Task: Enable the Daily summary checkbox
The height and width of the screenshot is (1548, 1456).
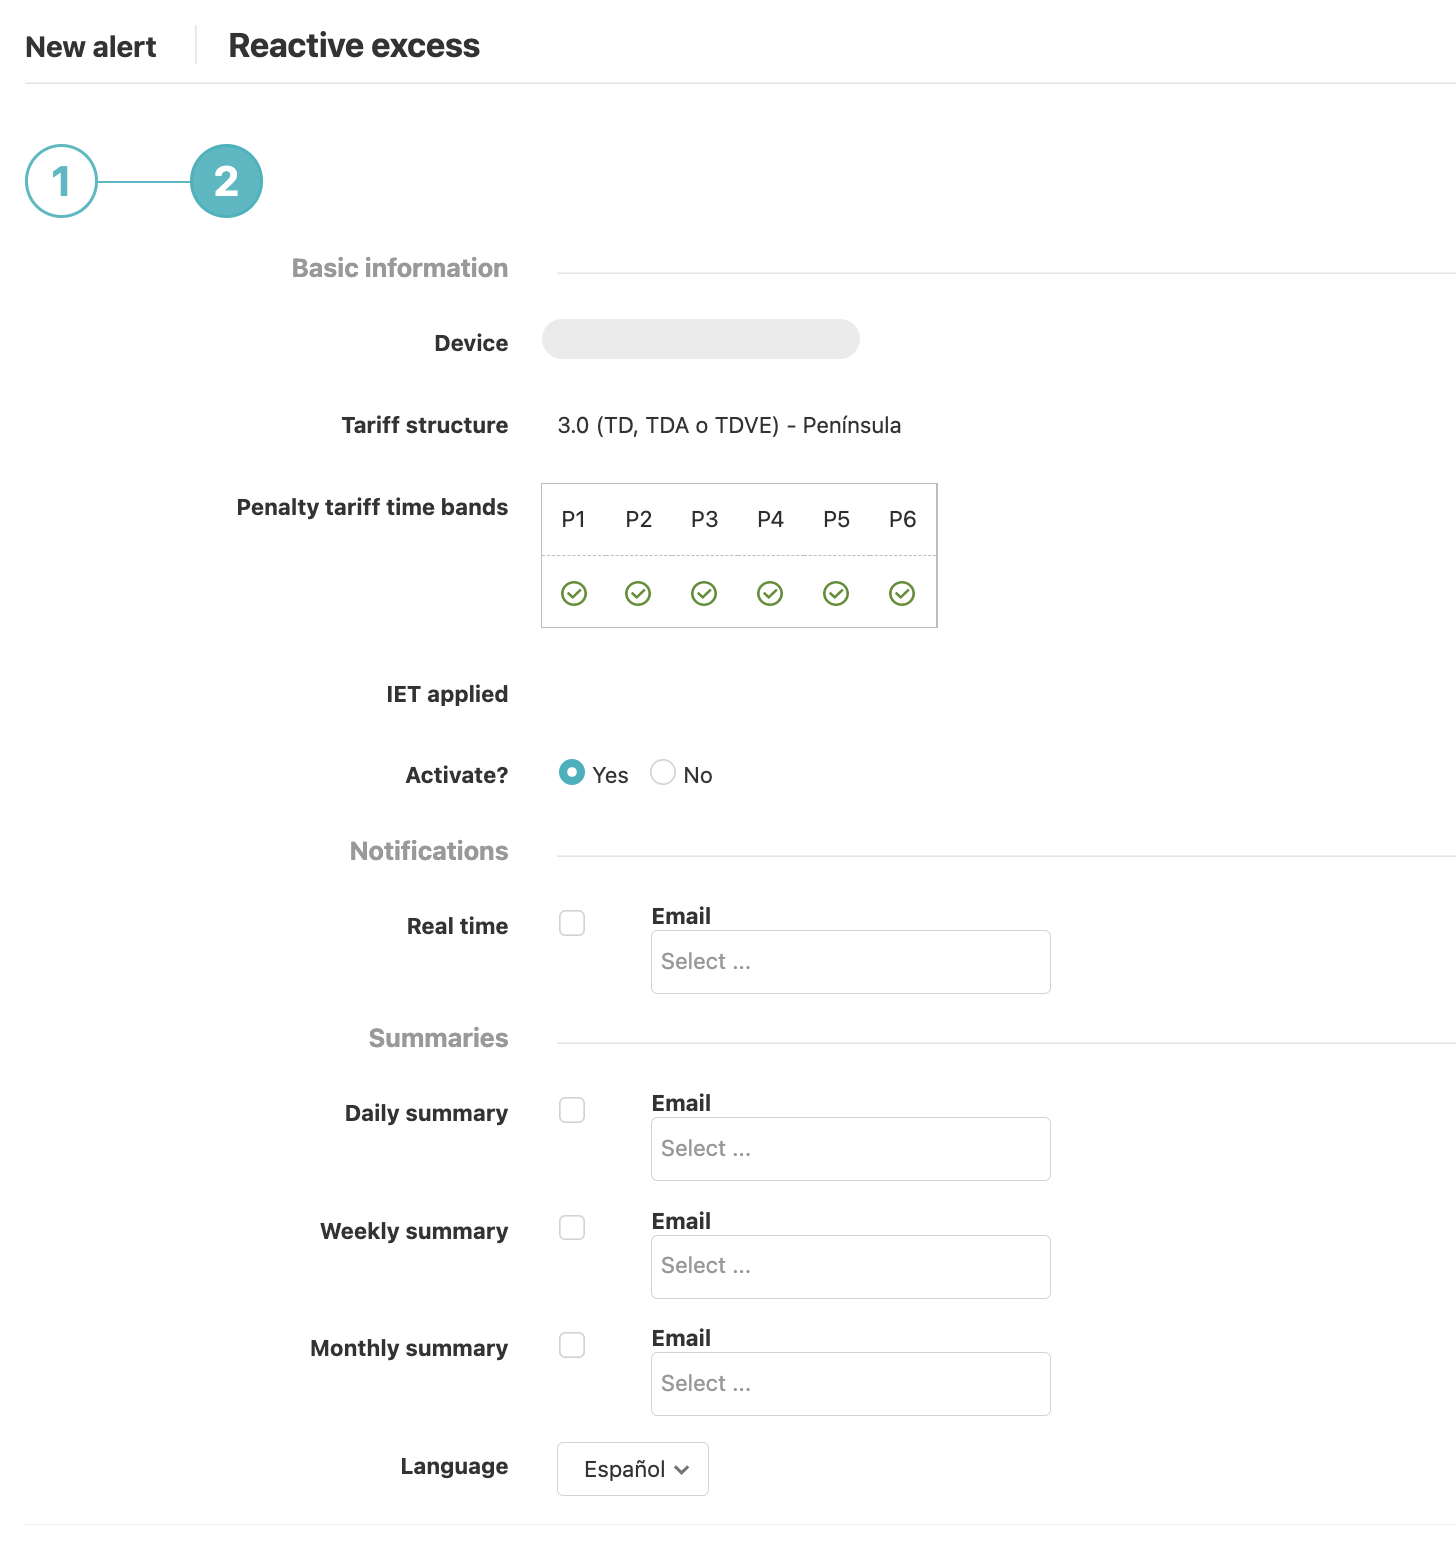Action: tap(572, 1110)
